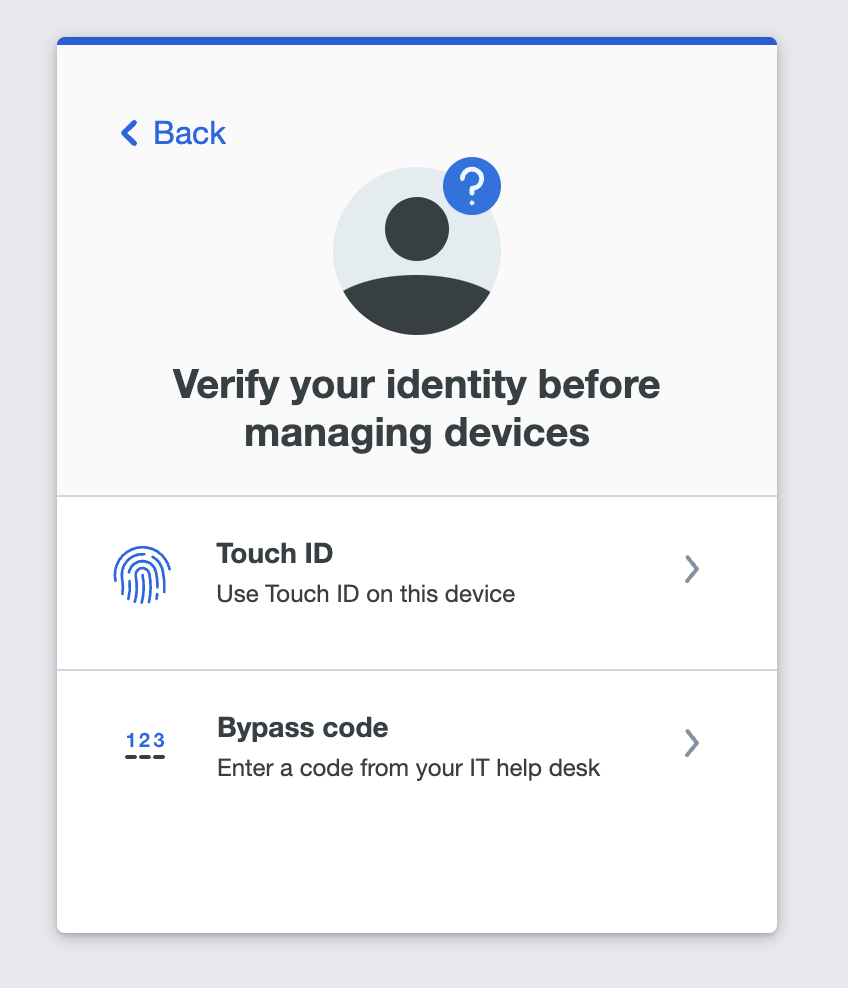Go back using the Back link text
The image size is (848, 988).
(x=190, y=133)
